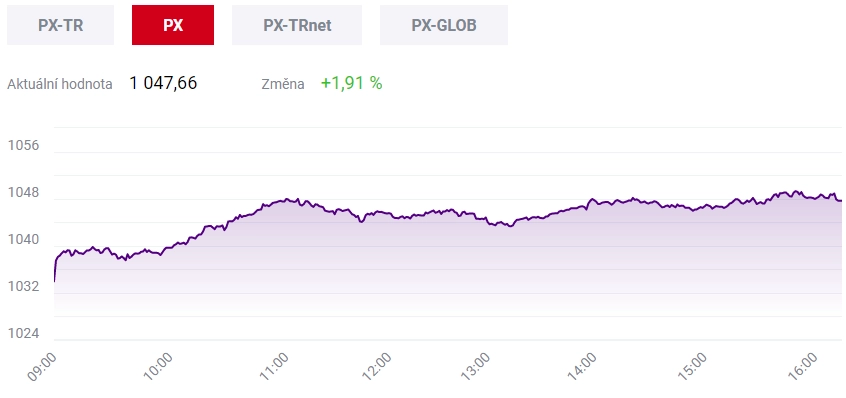846x398 pixels.
Task: Select the red PX tab
Action: tap(173, 25)
